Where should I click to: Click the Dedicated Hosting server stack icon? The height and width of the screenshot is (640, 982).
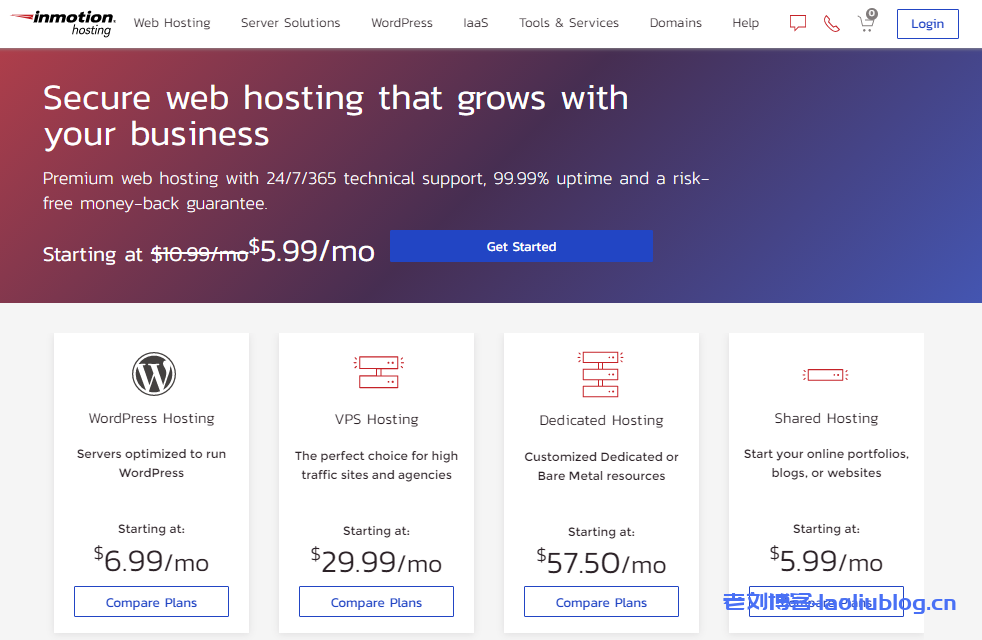coord(601,374)
